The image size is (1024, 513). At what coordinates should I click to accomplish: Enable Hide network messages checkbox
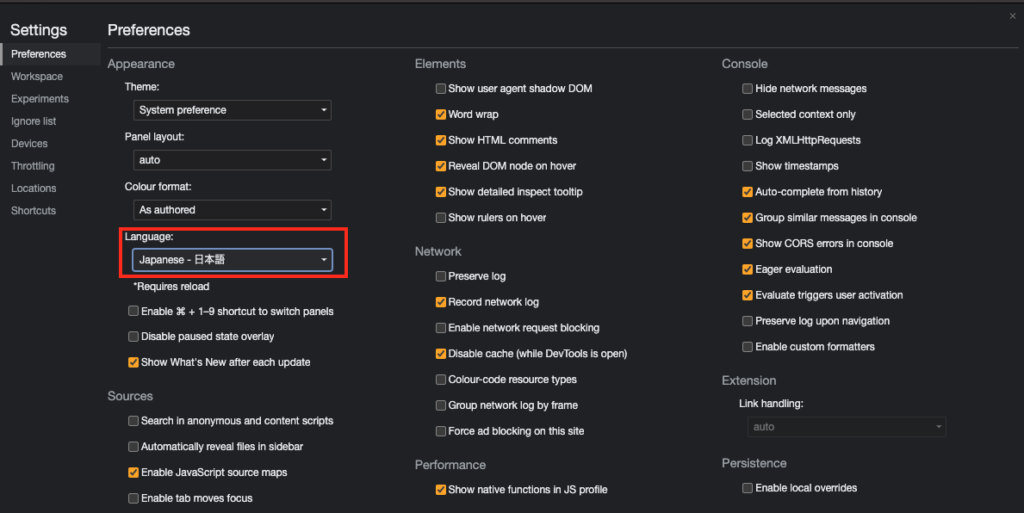point(748,89)
